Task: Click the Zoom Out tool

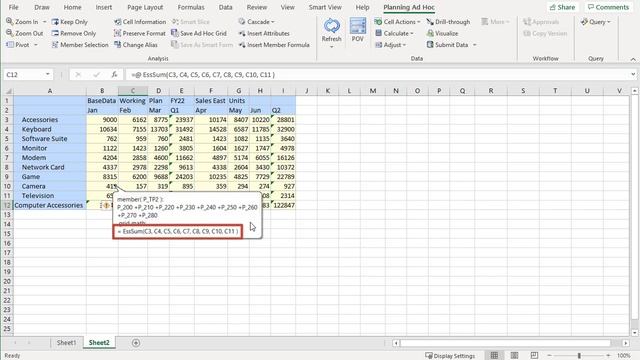Action: 24,33
